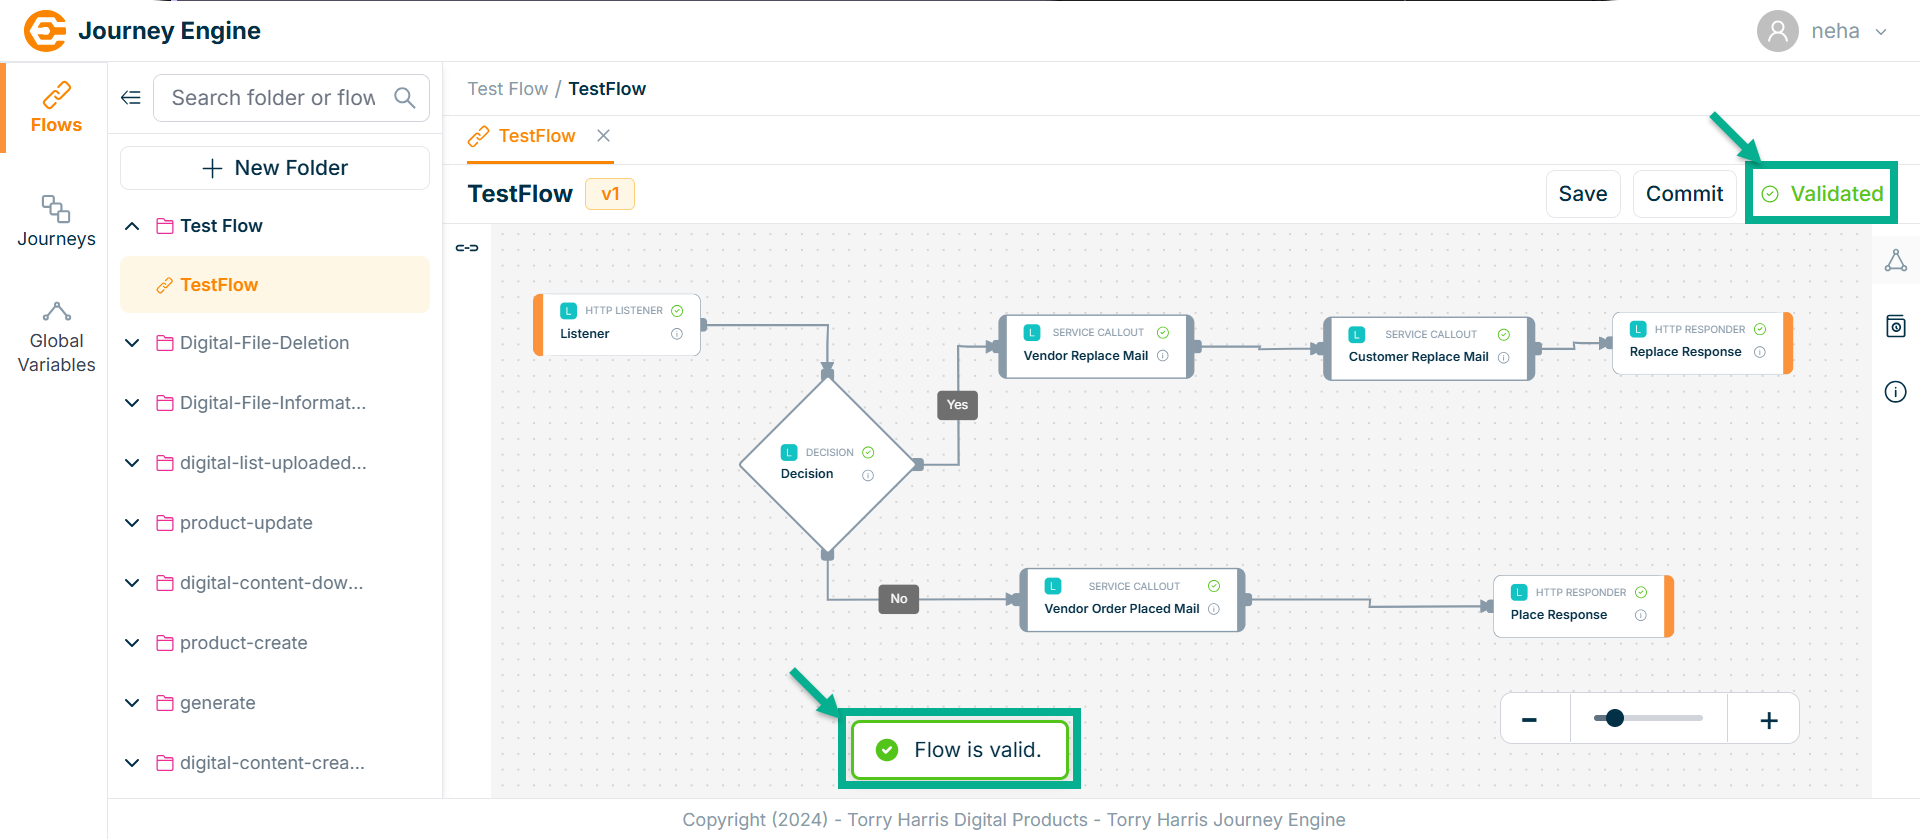Click info icon on Listener node
Screen dimensions: 1920x839
tap(677, 334)
